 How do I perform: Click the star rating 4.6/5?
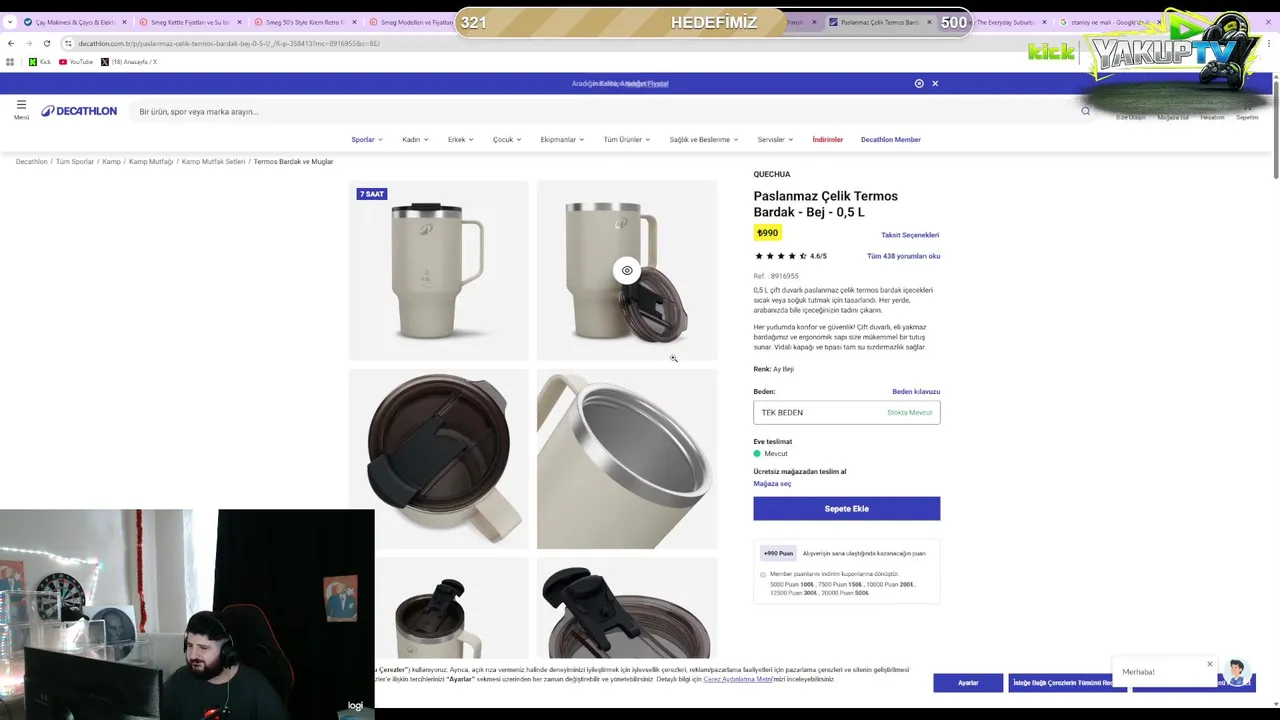coord(790,256)
